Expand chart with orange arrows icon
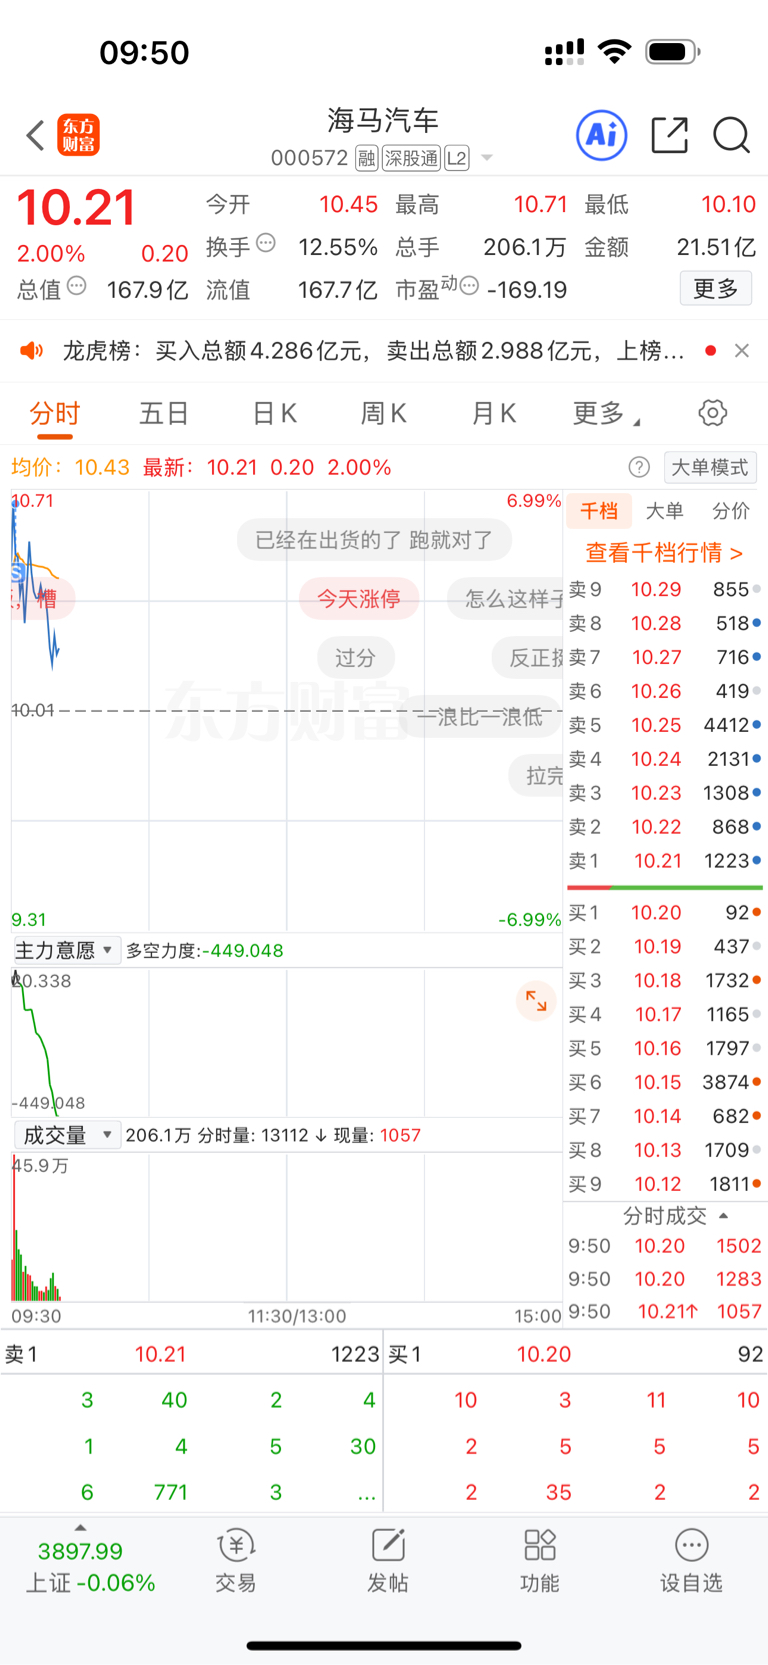768x1665 pixels. 536,1001
